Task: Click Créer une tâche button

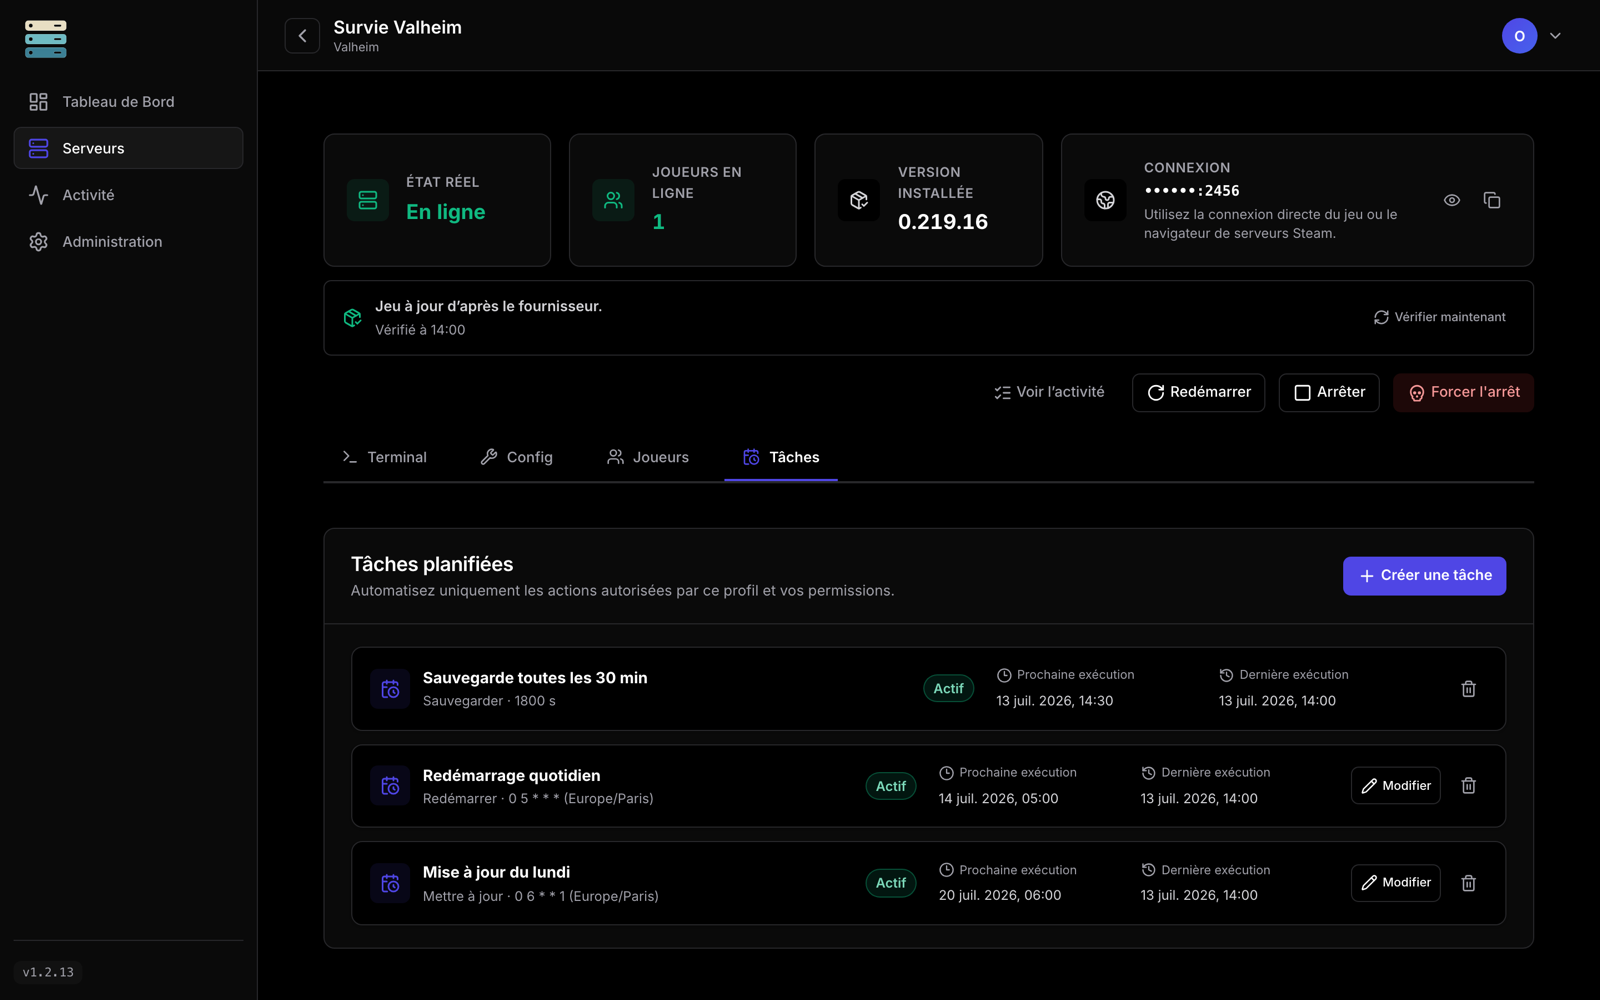Action: pyautogui.click(x=1424, y=576)
